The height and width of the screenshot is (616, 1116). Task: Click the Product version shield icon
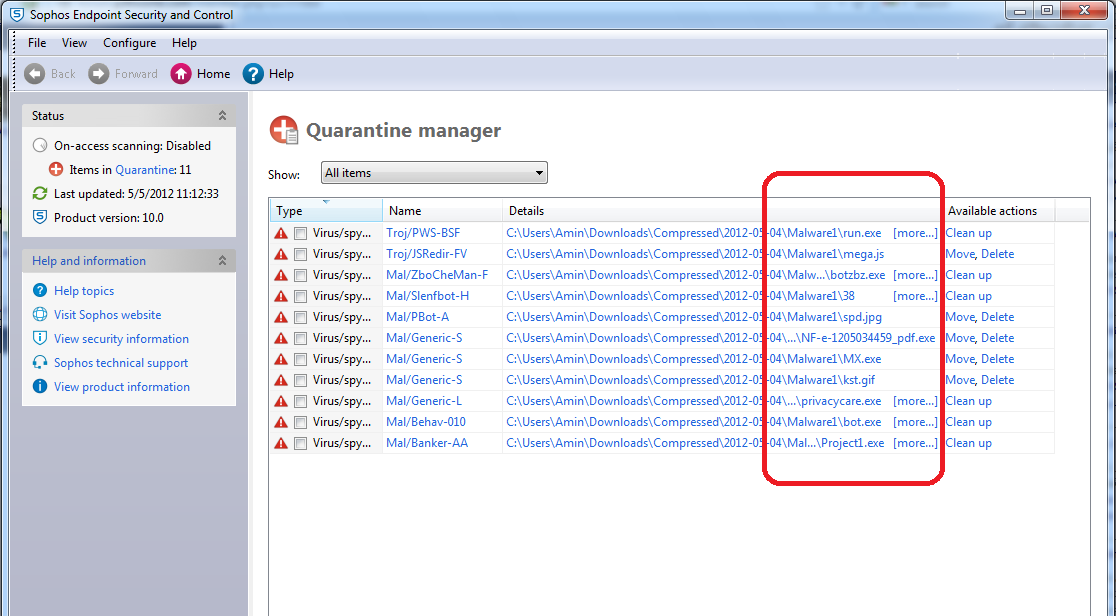(40, 217)
